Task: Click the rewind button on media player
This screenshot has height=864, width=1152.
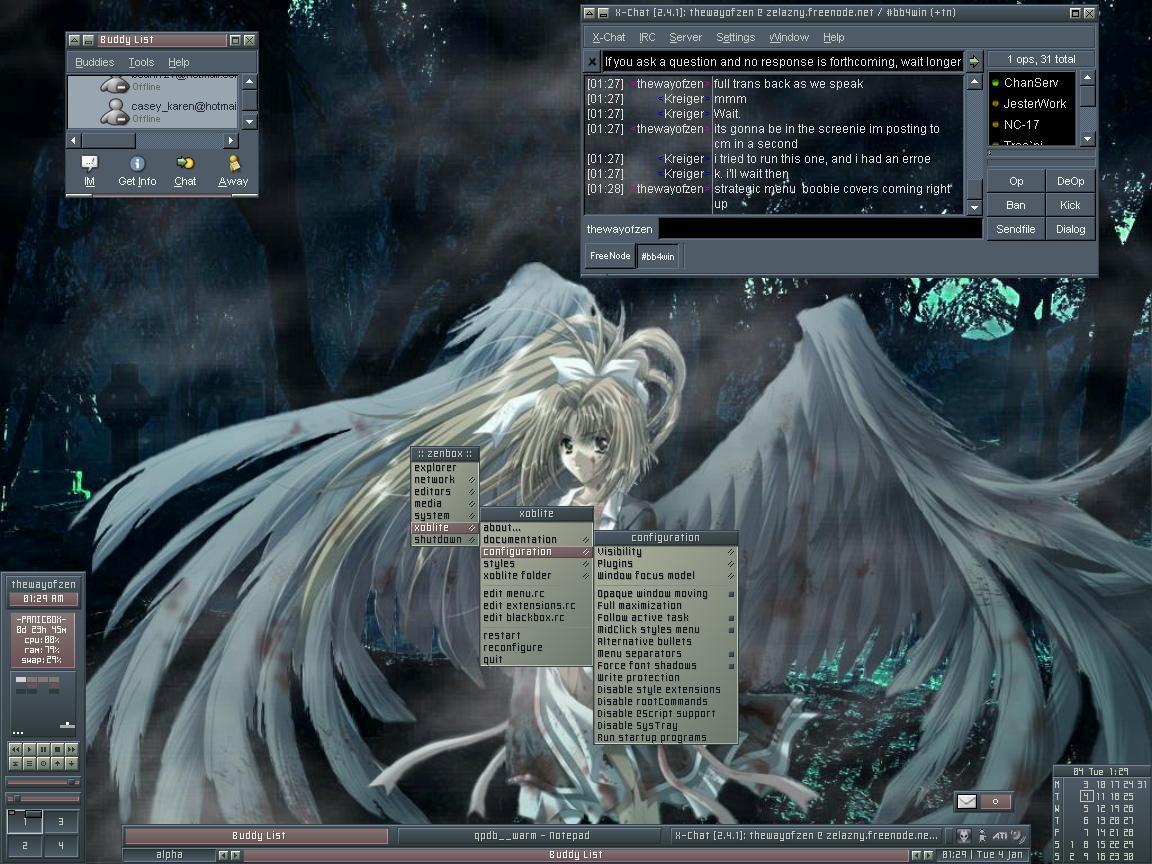Action: click(x=15, y=749)
